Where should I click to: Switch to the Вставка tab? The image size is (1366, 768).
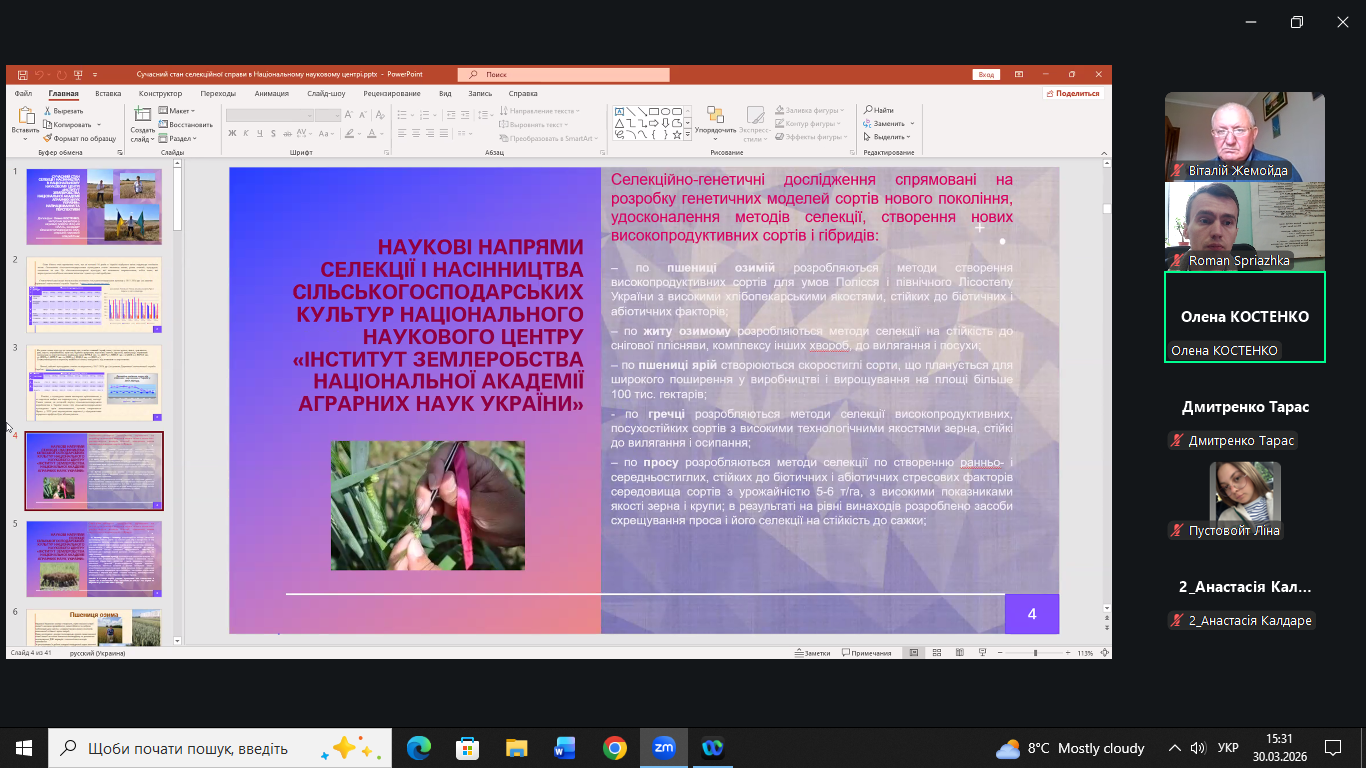click(108, 93)
